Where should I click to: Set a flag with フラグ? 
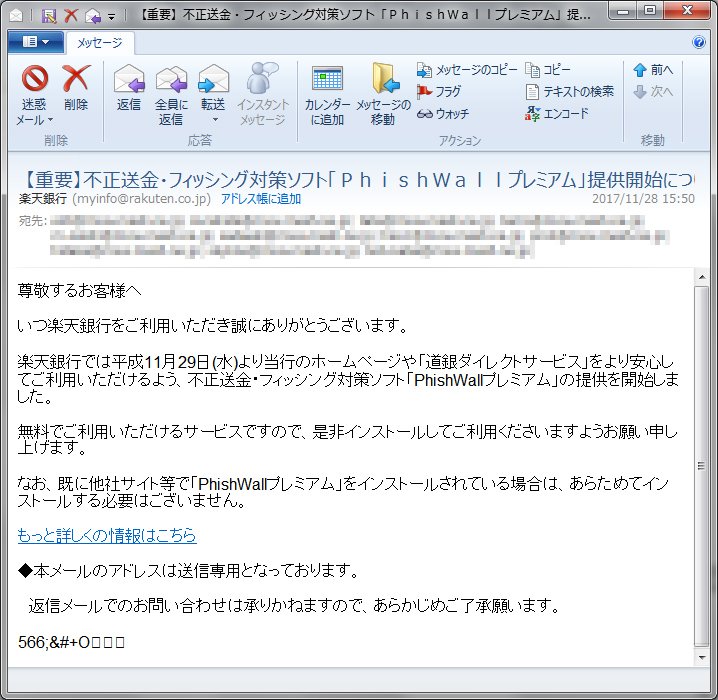(439, 92)
